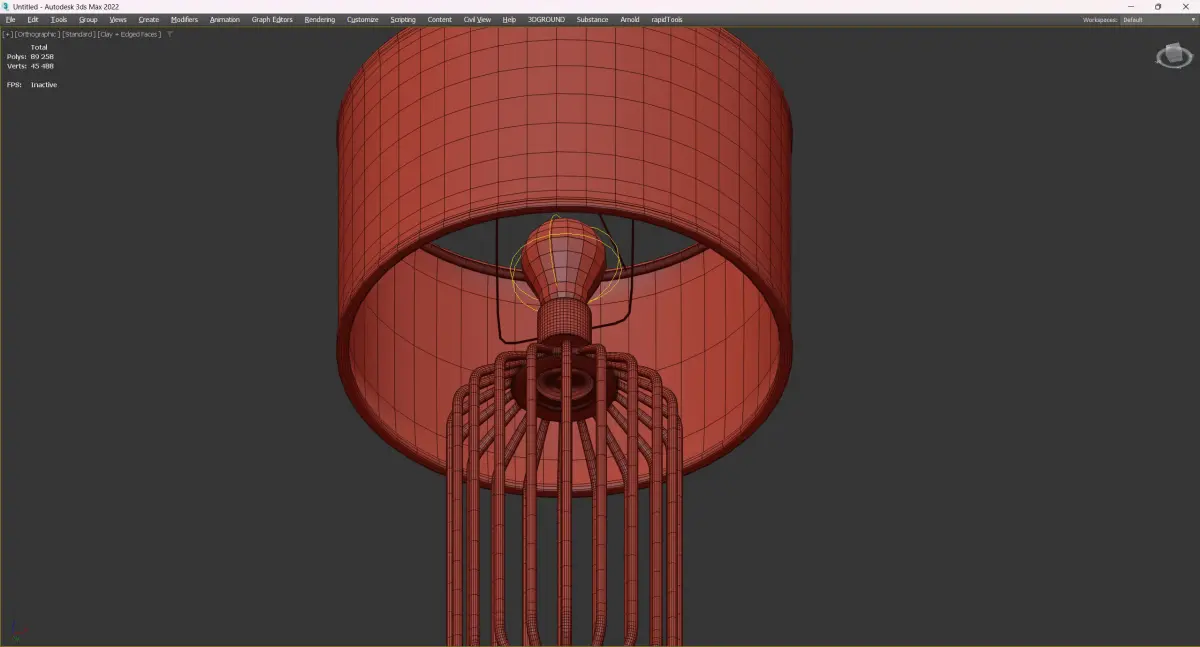This screenshot has height=647, width=1200.
Task: Open the Group menu
Action: [x=88, y=19]
